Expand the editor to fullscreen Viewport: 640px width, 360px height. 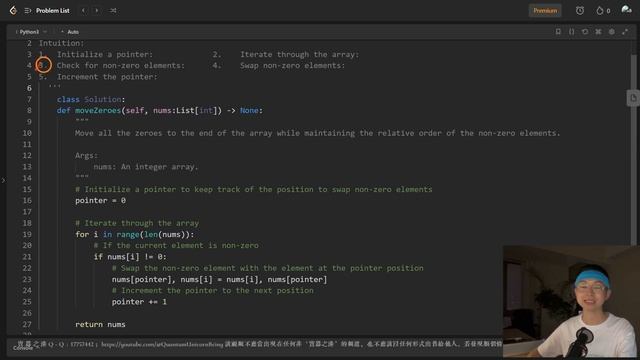pyautogui.click(x=625, y=32)
